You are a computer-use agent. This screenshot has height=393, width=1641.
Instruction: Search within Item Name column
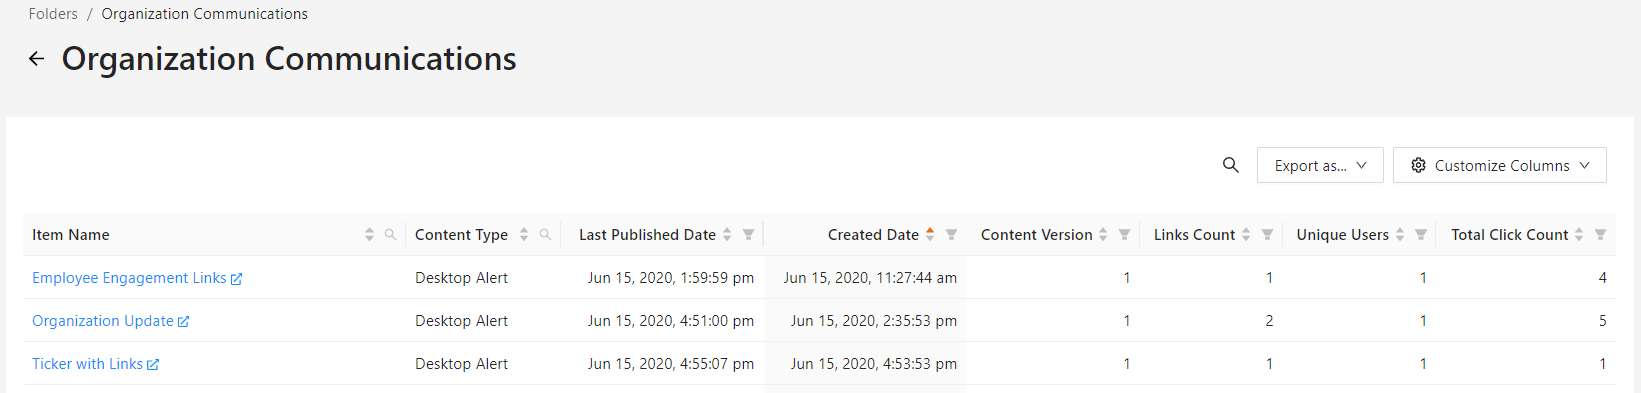pyautogui.click(x=390, y=234)
